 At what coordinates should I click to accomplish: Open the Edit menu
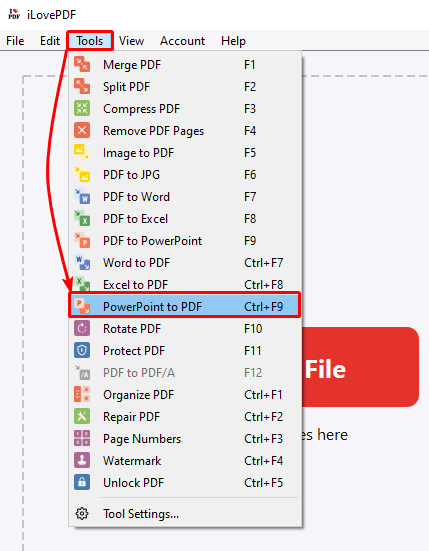tap(50, 41)
